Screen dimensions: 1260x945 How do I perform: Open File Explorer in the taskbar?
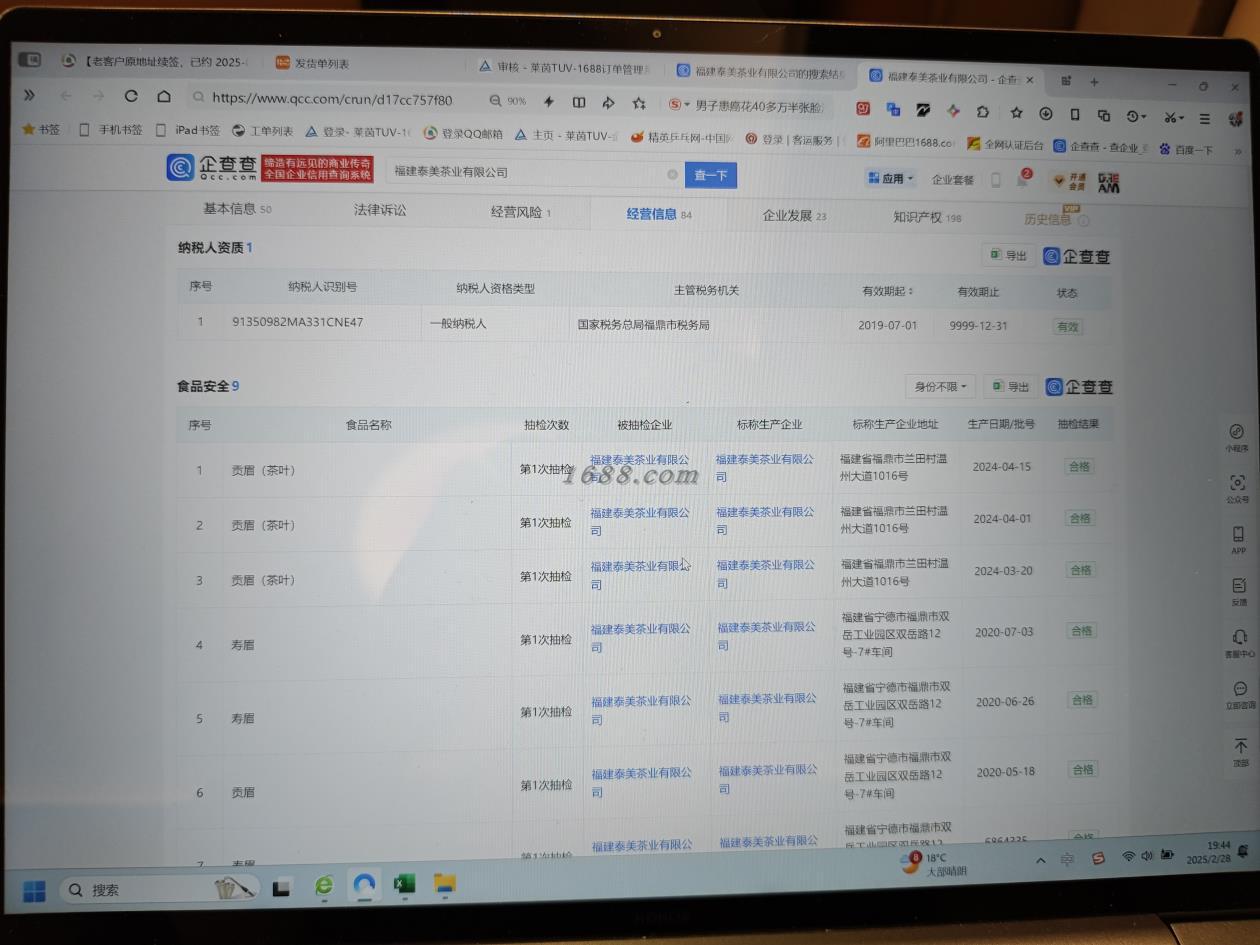point(445,883)
